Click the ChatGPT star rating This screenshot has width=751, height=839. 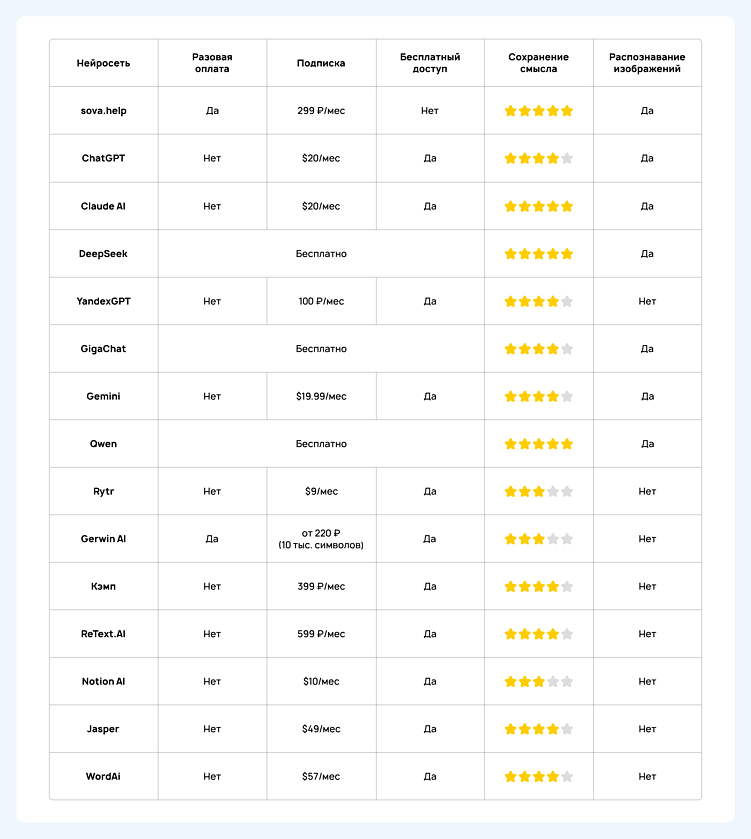point(539,158)
